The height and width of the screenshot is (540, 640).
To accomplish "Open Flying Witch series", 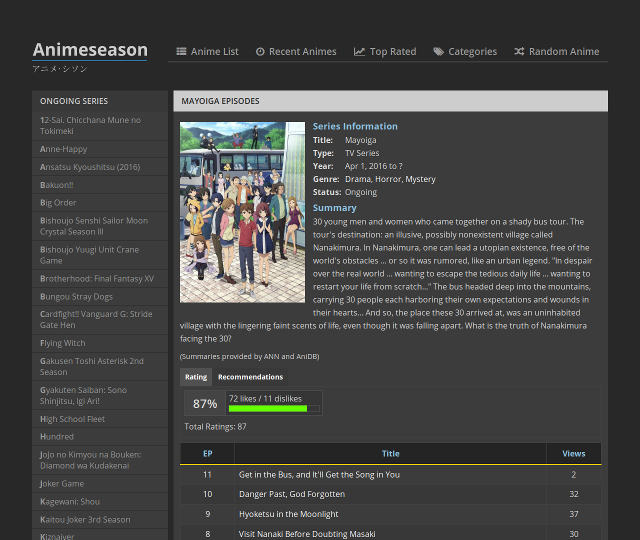I will point(100,343).
